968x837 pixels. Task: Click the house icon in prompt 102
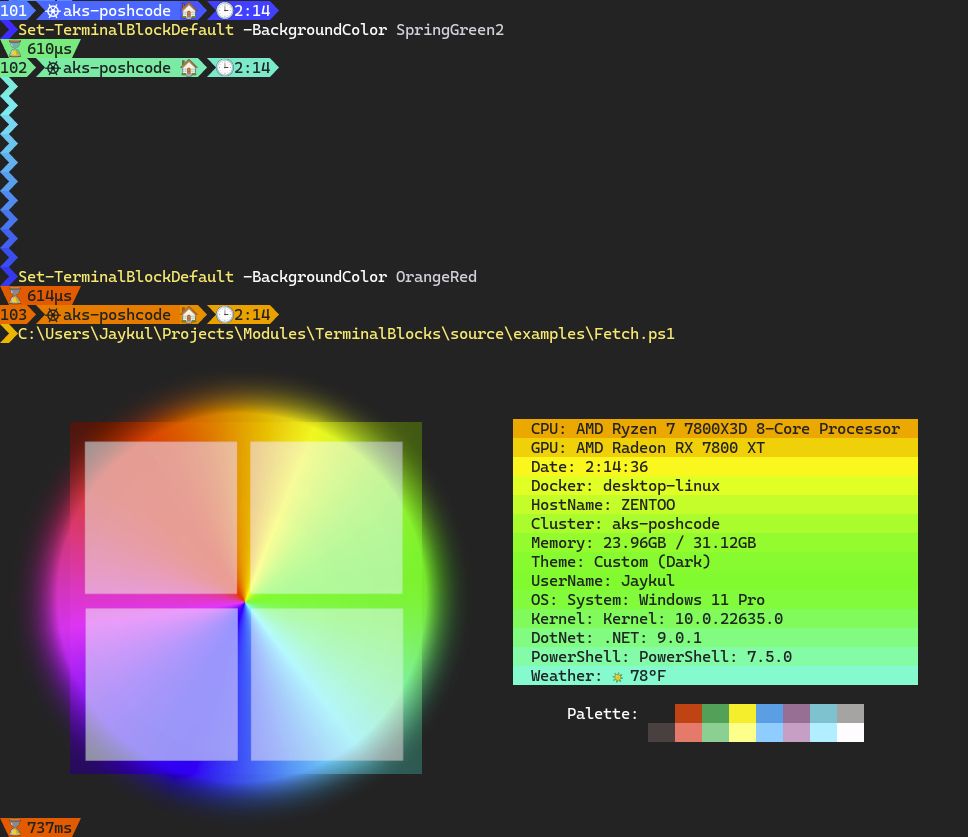point(189,67)
